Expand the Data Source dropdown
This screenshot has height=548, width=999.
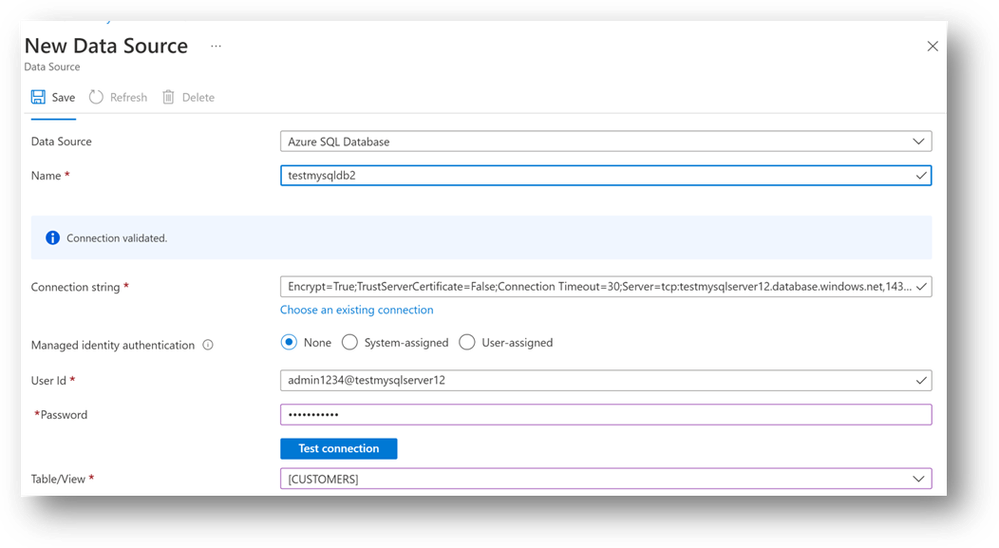click(918, 142)
